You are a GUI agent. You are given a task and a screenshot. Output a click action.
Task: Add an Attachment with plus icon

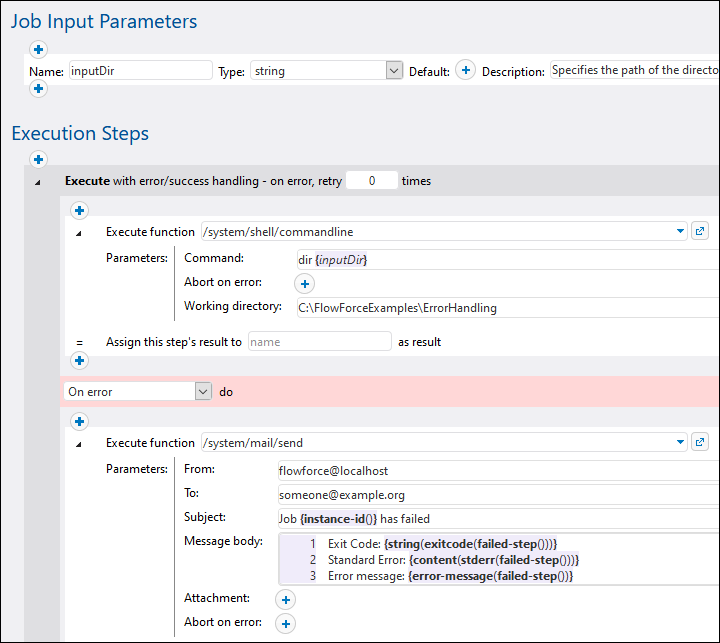point(285,599)
